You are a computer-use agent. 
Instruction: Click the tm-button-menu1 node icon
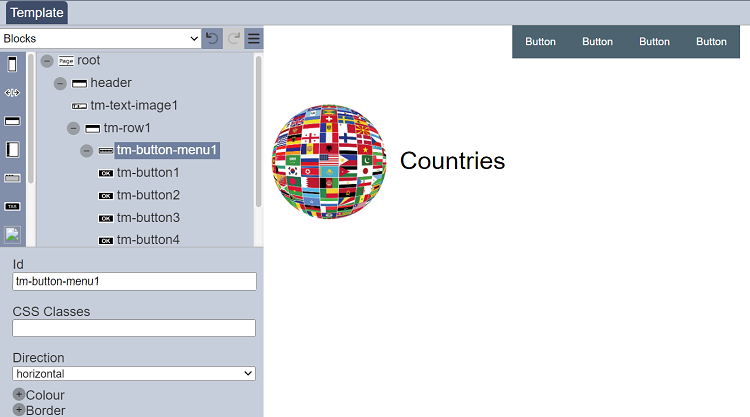(x=106, y=151)
